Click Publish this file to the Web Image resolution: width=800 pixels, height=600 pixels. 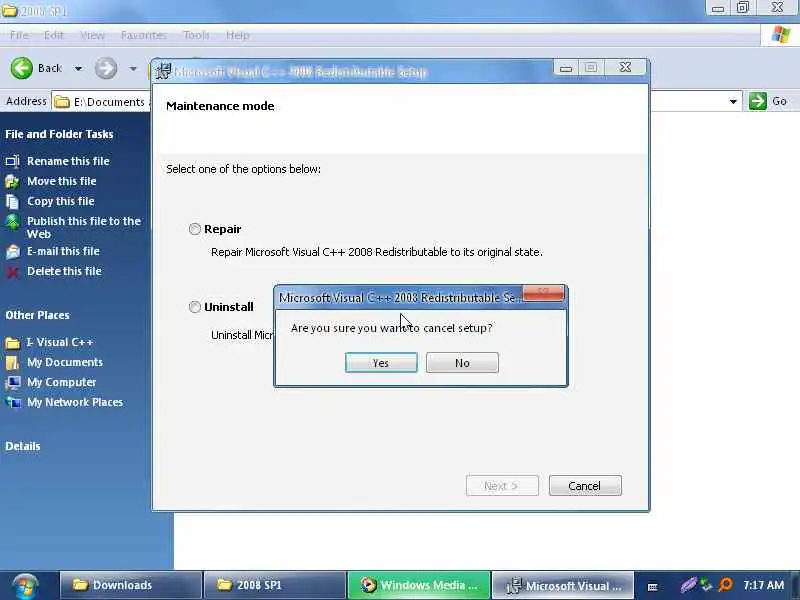pyautogui.click(x=84, y=228)
